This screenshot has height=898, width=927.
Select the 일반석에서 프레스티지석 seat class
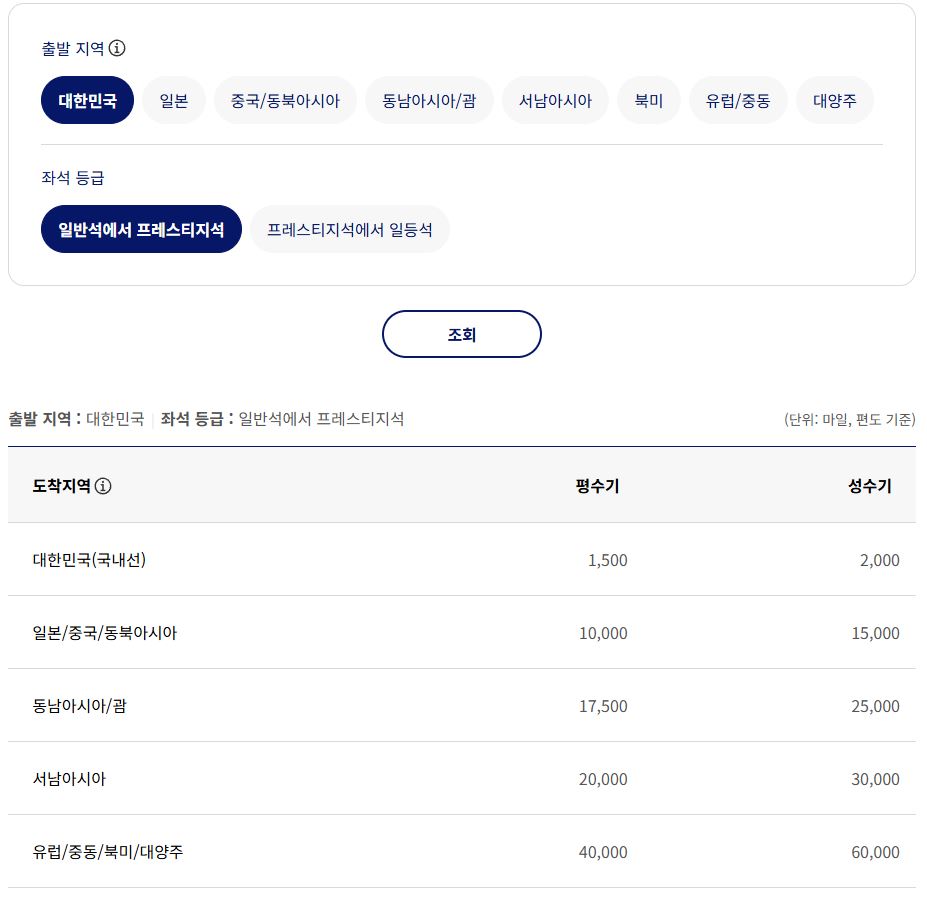[x=140, y=228]
